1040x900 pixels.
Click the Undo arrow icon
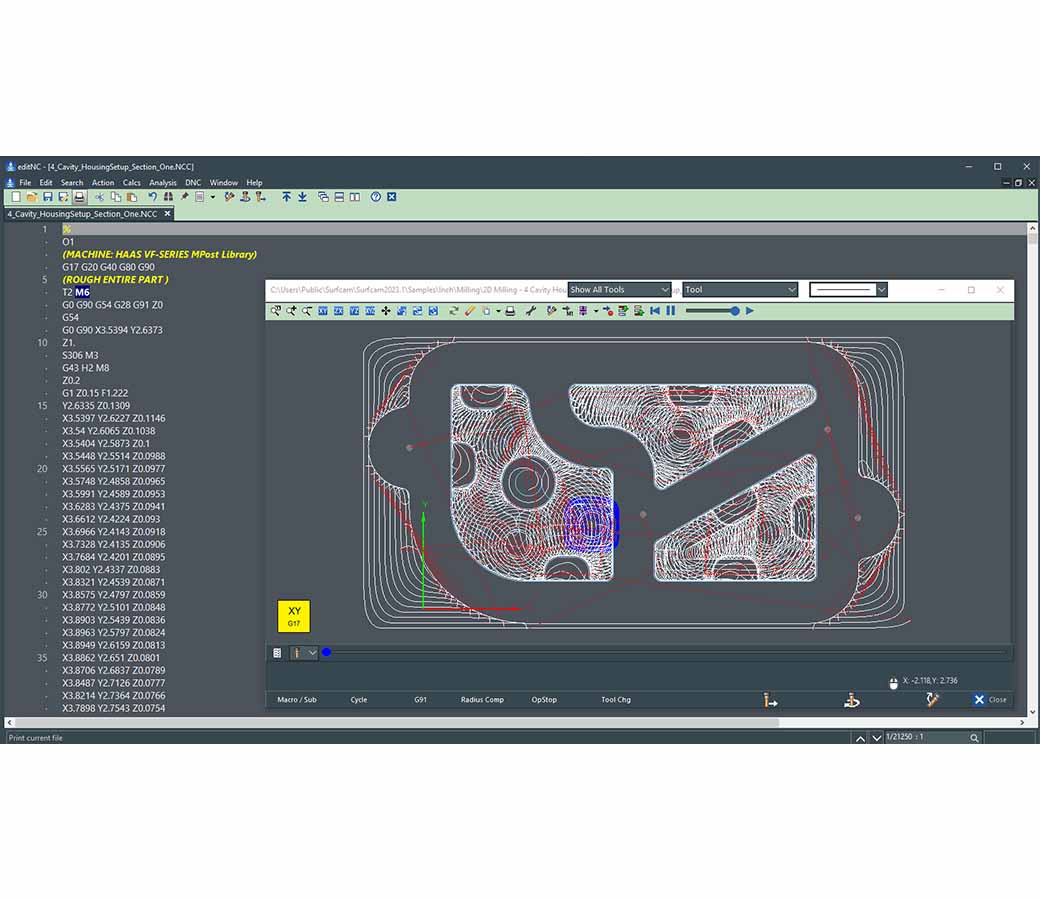pos(152,198)
